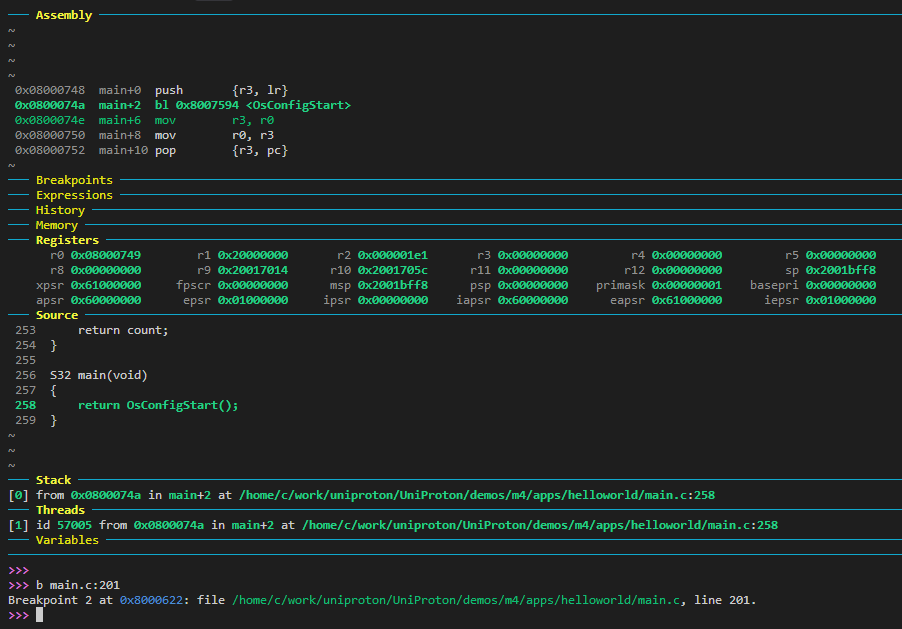
Task: Click the 'bl 0x8007594 <OsConfigStart>' instruction
Action: pyautogui.click(x=253, y=105)
